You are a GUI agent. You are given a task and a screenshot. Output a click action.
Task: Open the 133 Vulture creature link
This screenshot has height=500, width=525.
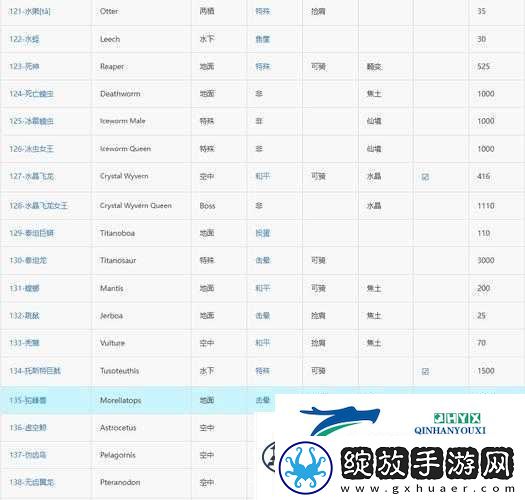pyautogui.click(x=24, y=343)
